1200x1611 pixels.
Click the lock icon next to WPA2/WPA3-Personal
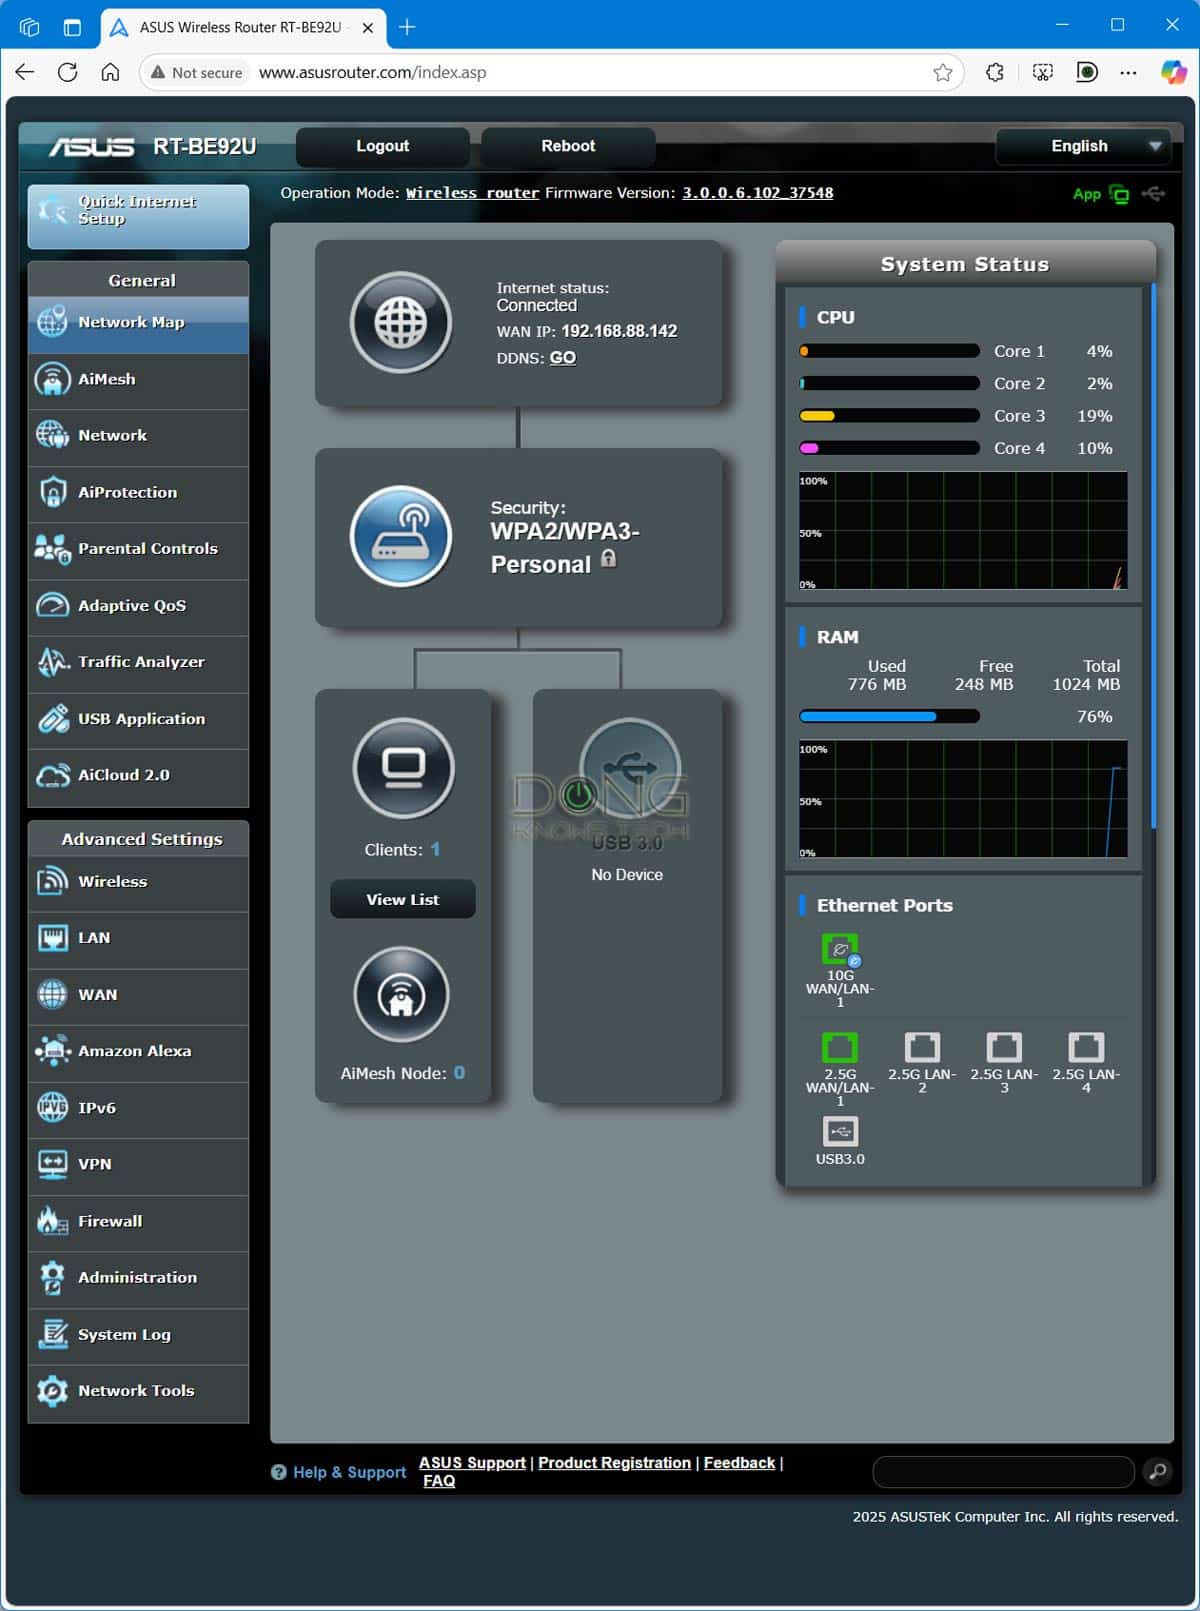pos(608,559)
